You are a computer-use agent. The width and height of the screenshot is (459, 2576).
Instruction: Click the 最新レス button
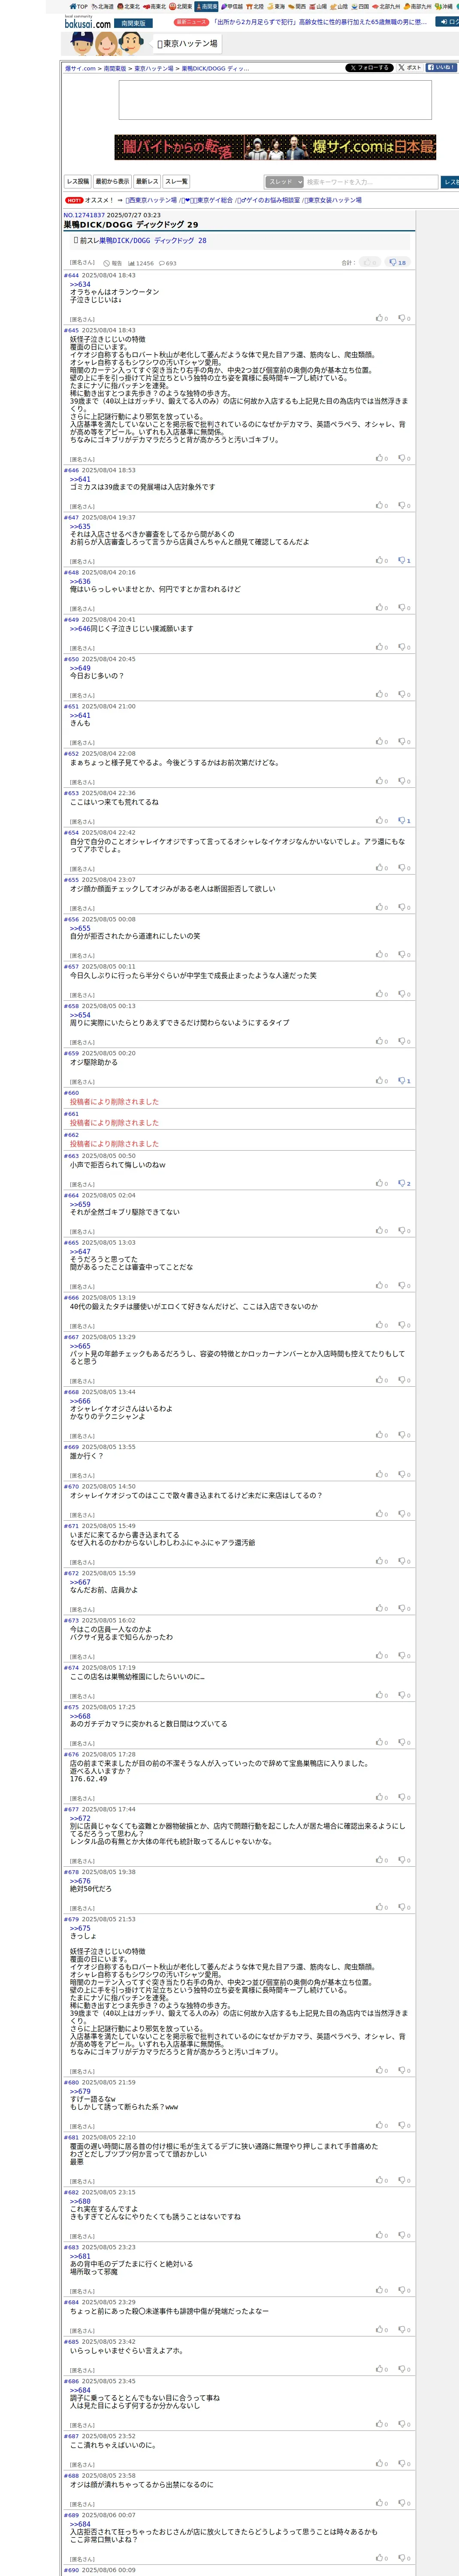(x=147, y=182)
